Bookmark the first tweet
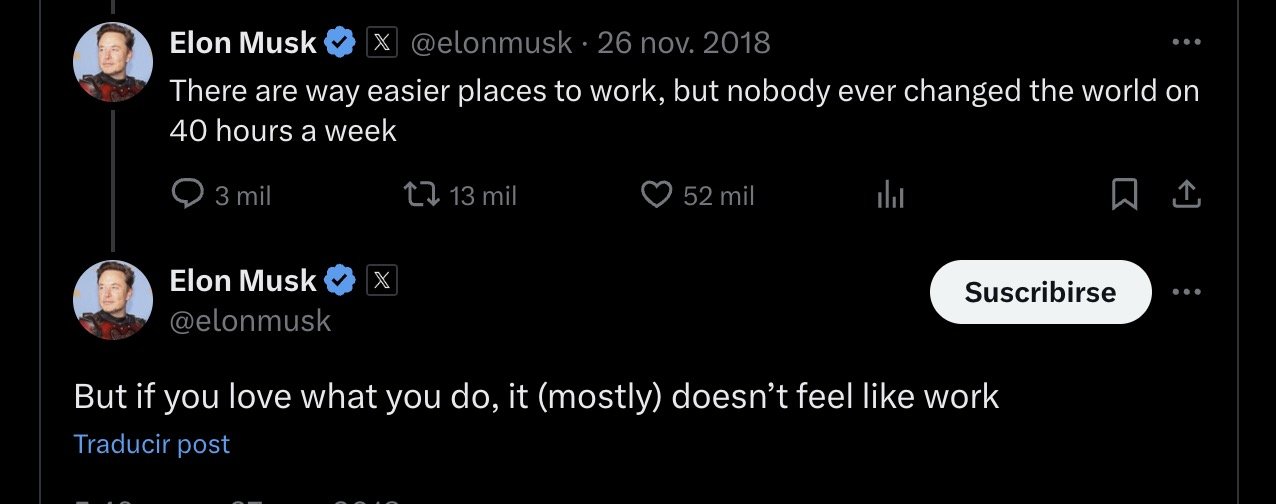This screenshot has width=1276, height=504. point(1125,195)
